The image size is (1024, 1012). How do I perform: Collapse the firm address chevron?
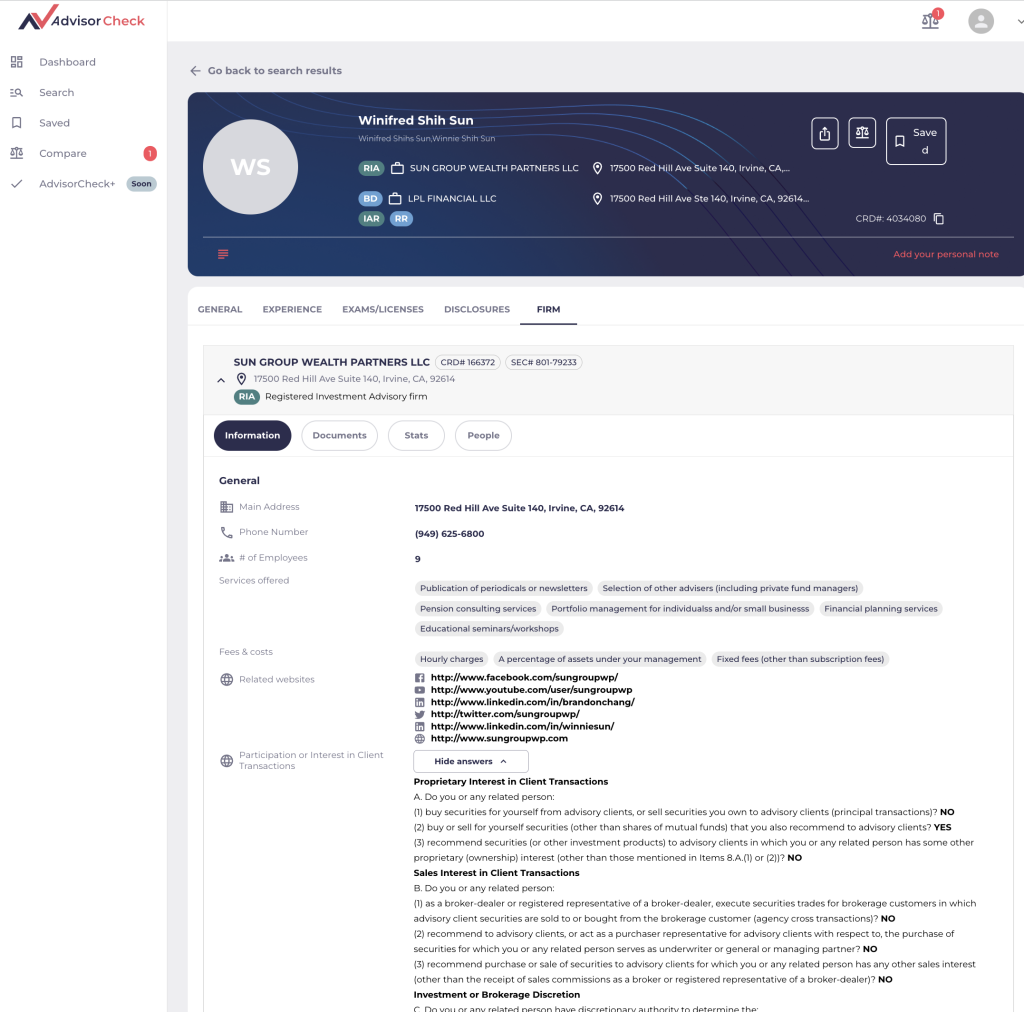pos(221,379)
